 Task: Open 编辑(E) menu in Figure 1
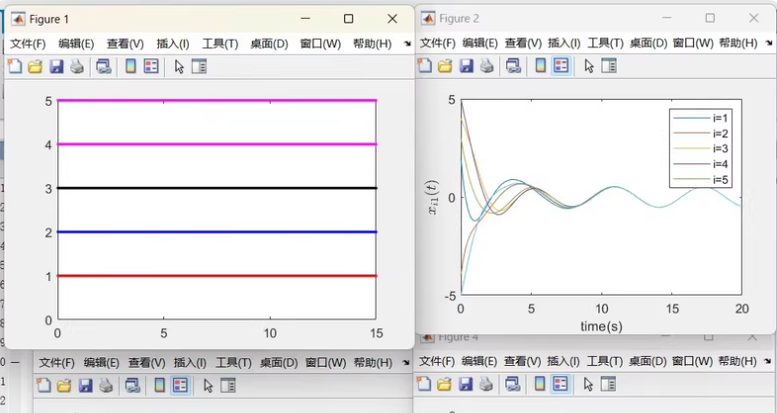coord(76,44)
